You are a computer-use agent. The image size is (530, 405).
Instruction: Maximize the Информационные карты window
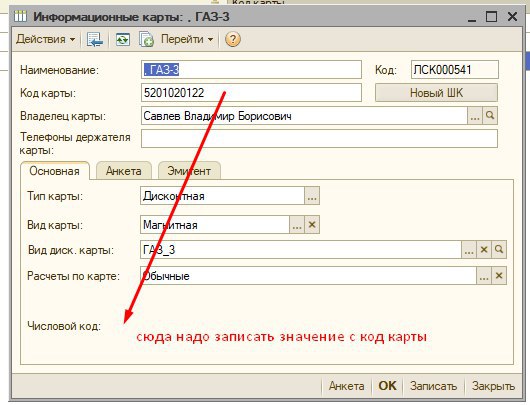[x=491, y=16]
